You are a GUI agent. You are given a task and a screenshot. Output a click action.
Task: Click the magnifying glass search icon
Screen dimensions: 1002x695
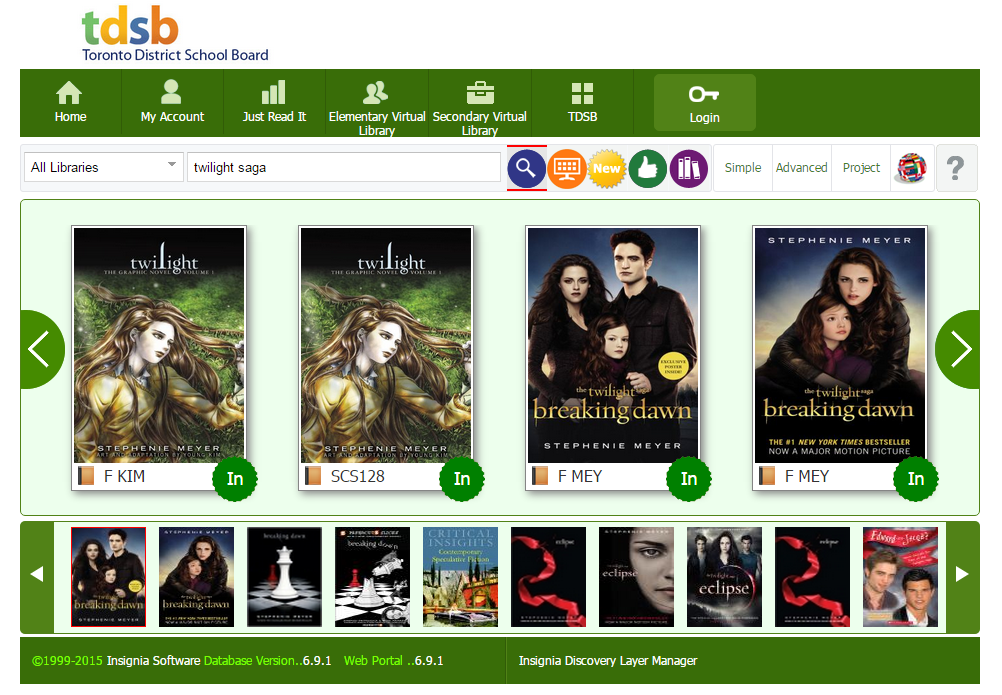point(526,168)
